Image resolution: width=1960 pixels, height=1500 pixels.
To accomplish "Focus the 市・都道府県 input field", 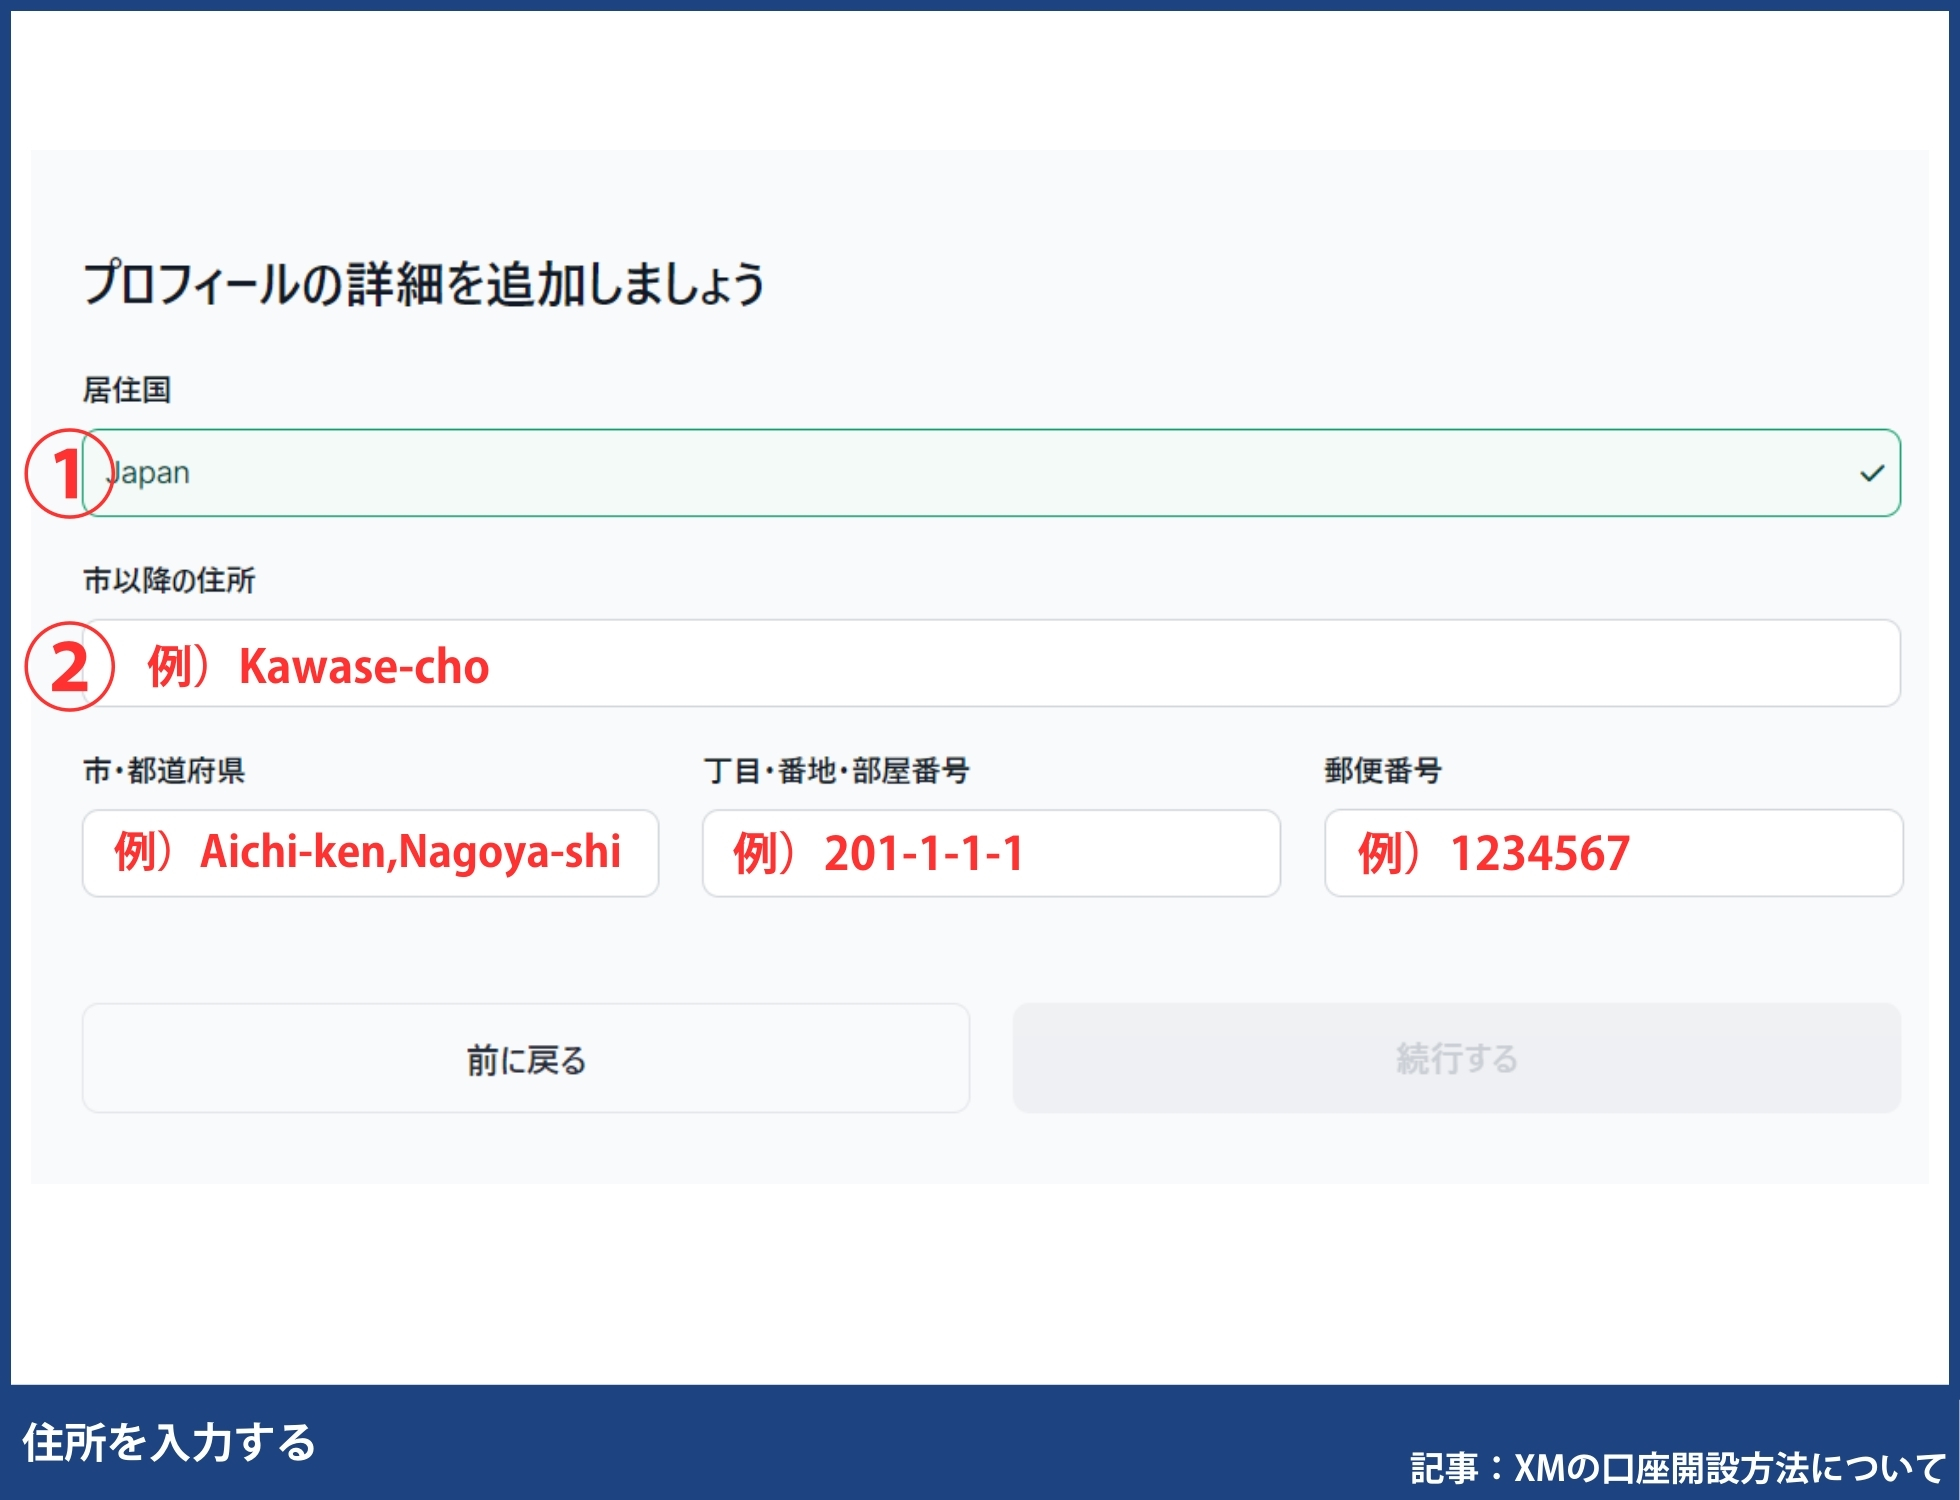I will pyautogui.click(x=371, y=853).
